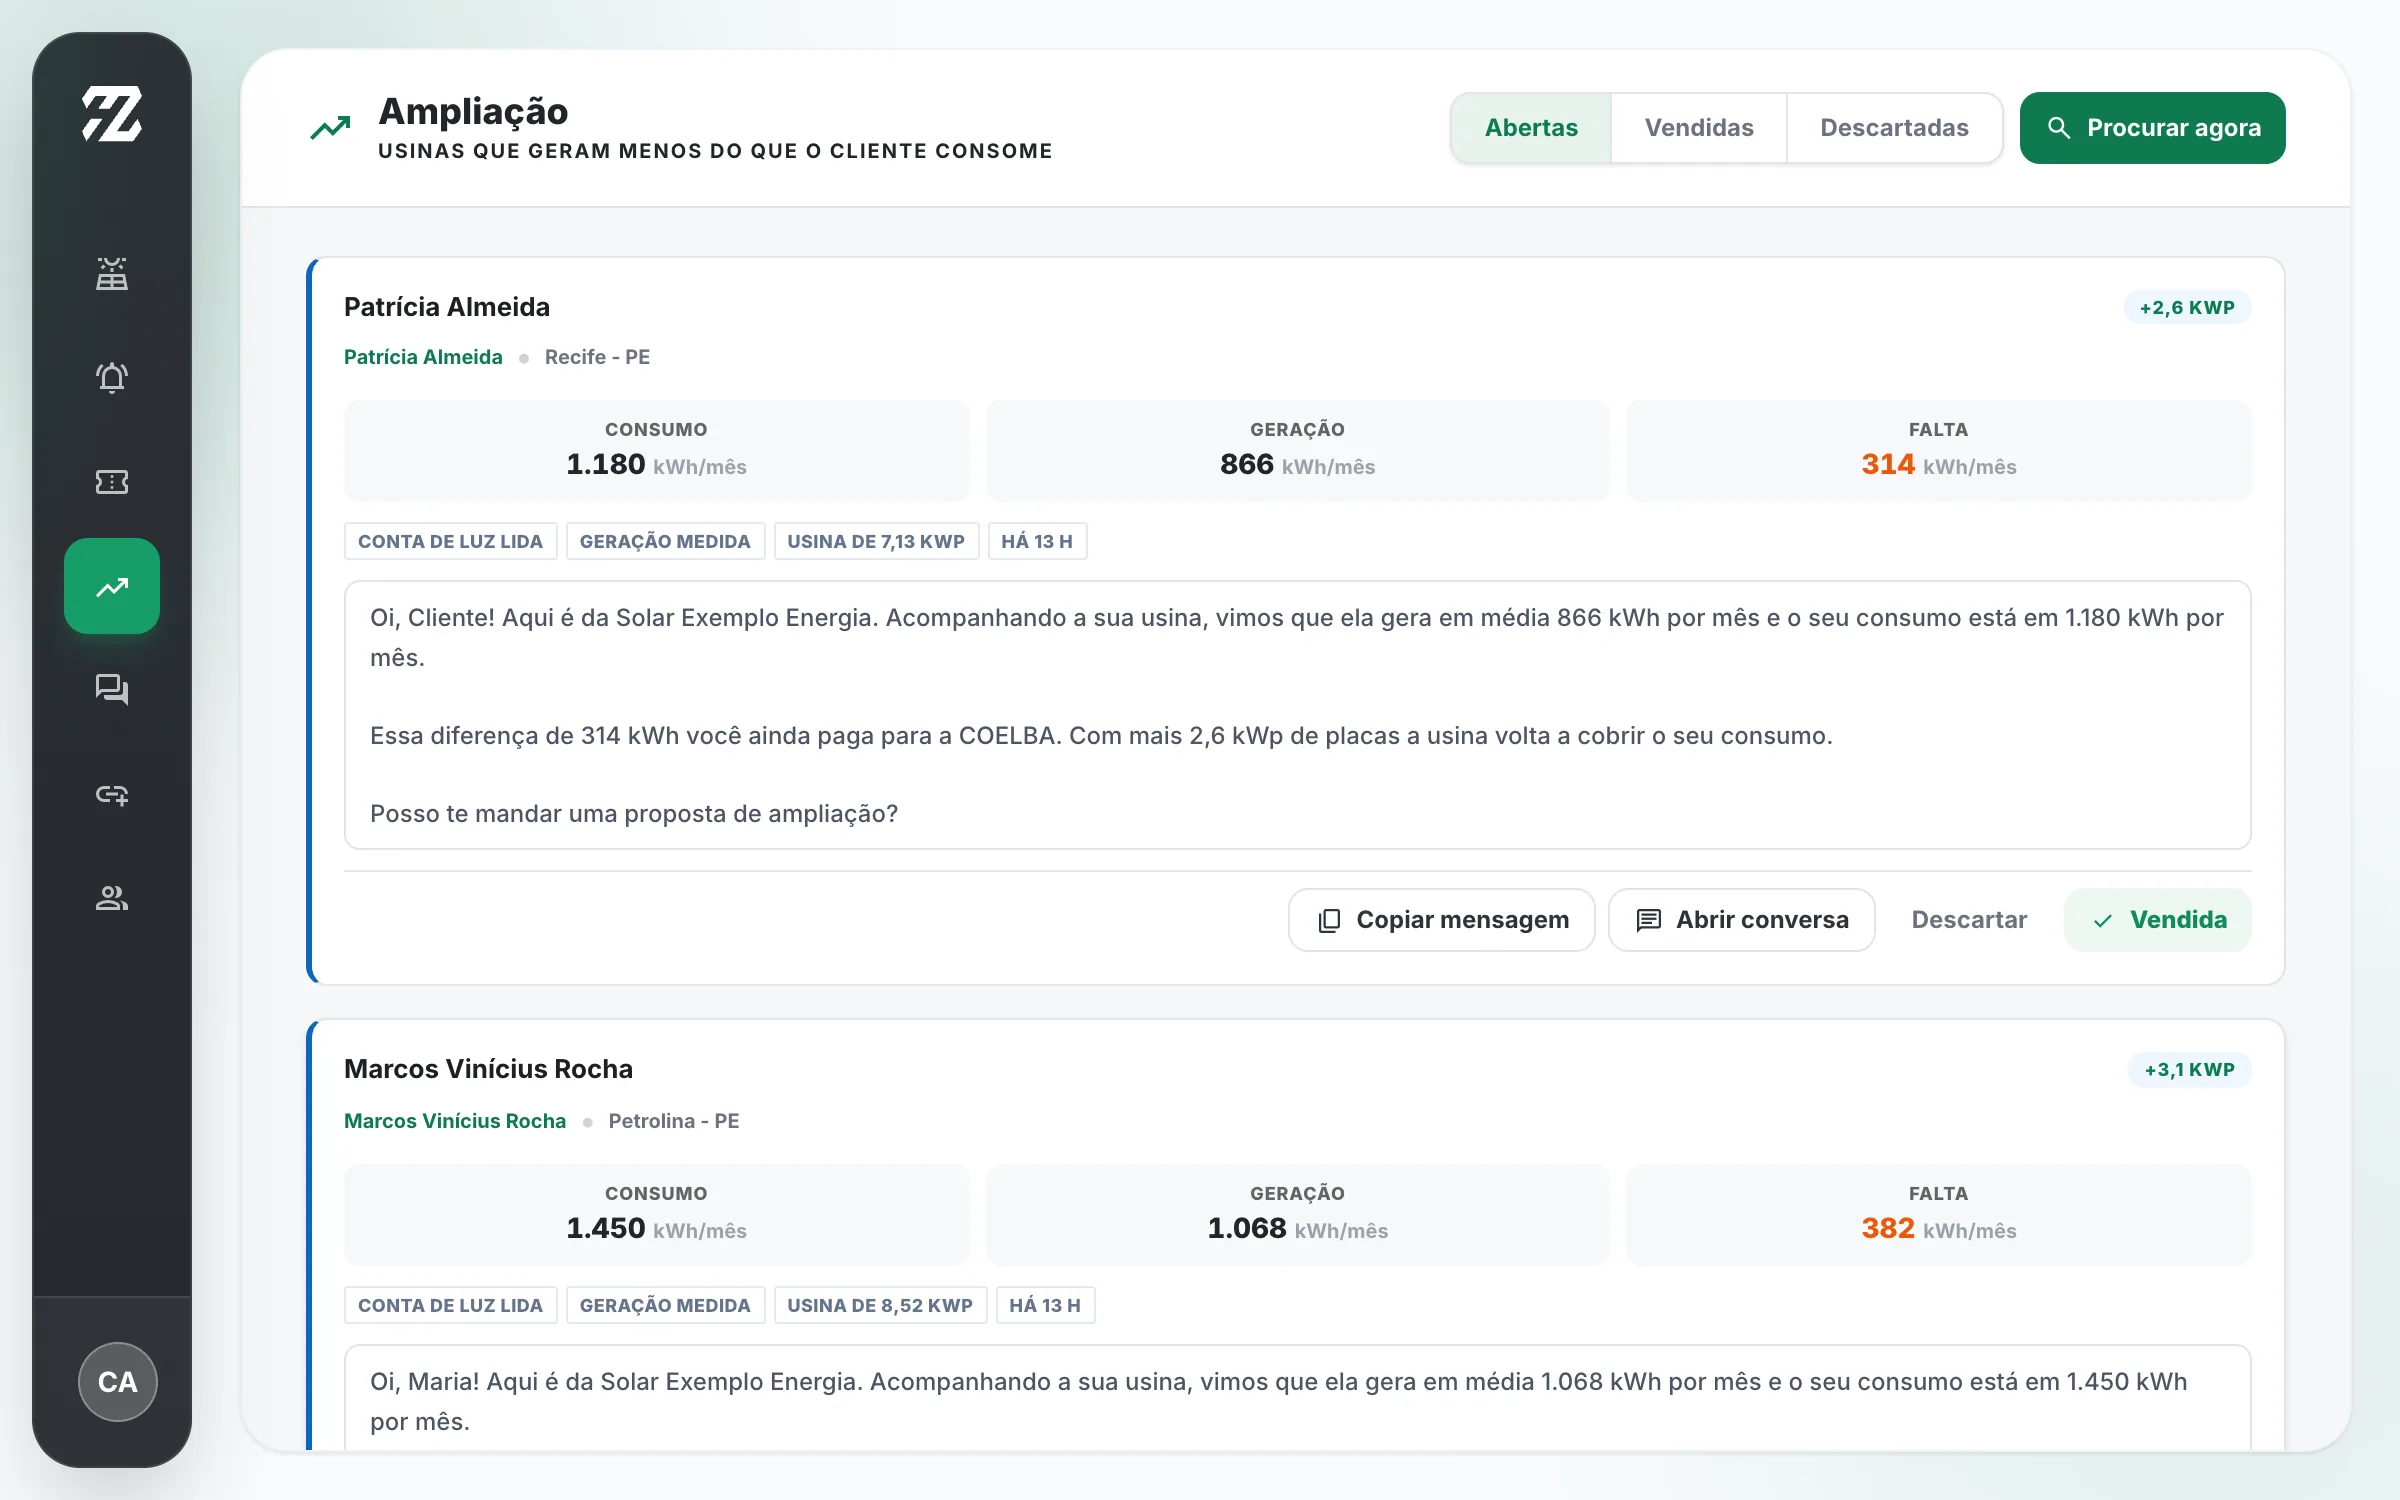Click Descartar on Patrícia Almeida's card

point(1969,920)
